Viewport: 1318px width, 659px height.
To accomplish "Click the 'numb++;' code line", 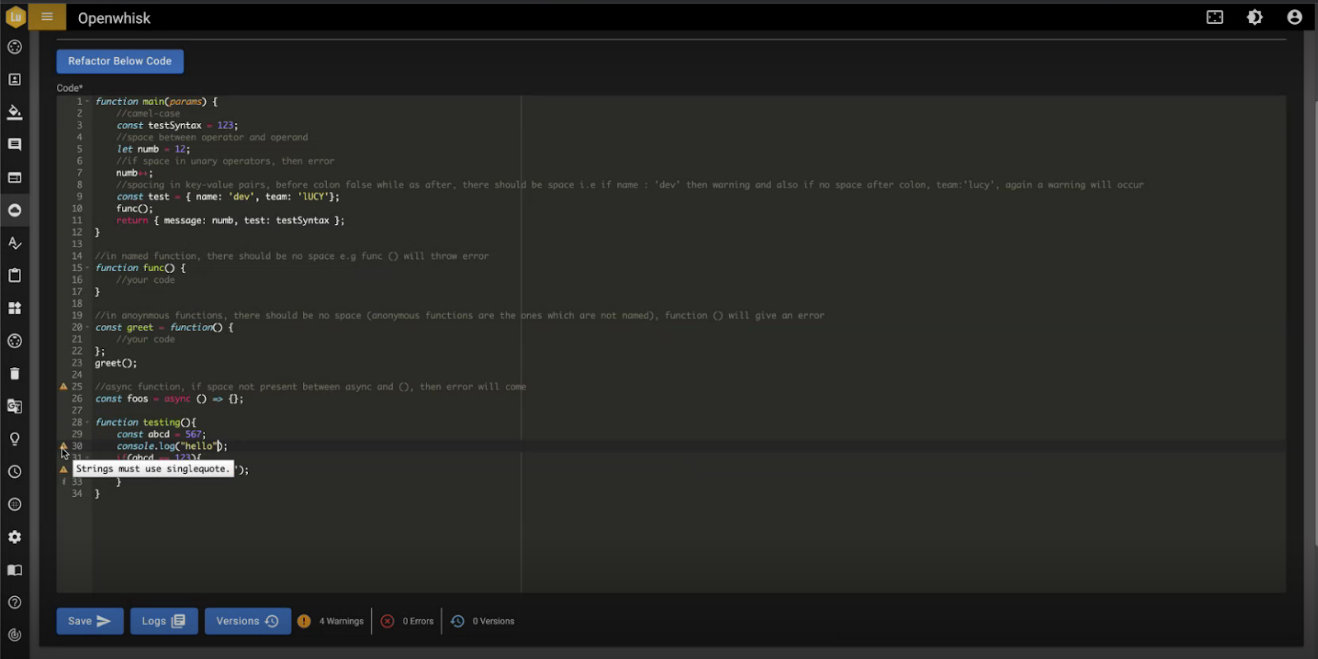I will [x=134, y=173].
